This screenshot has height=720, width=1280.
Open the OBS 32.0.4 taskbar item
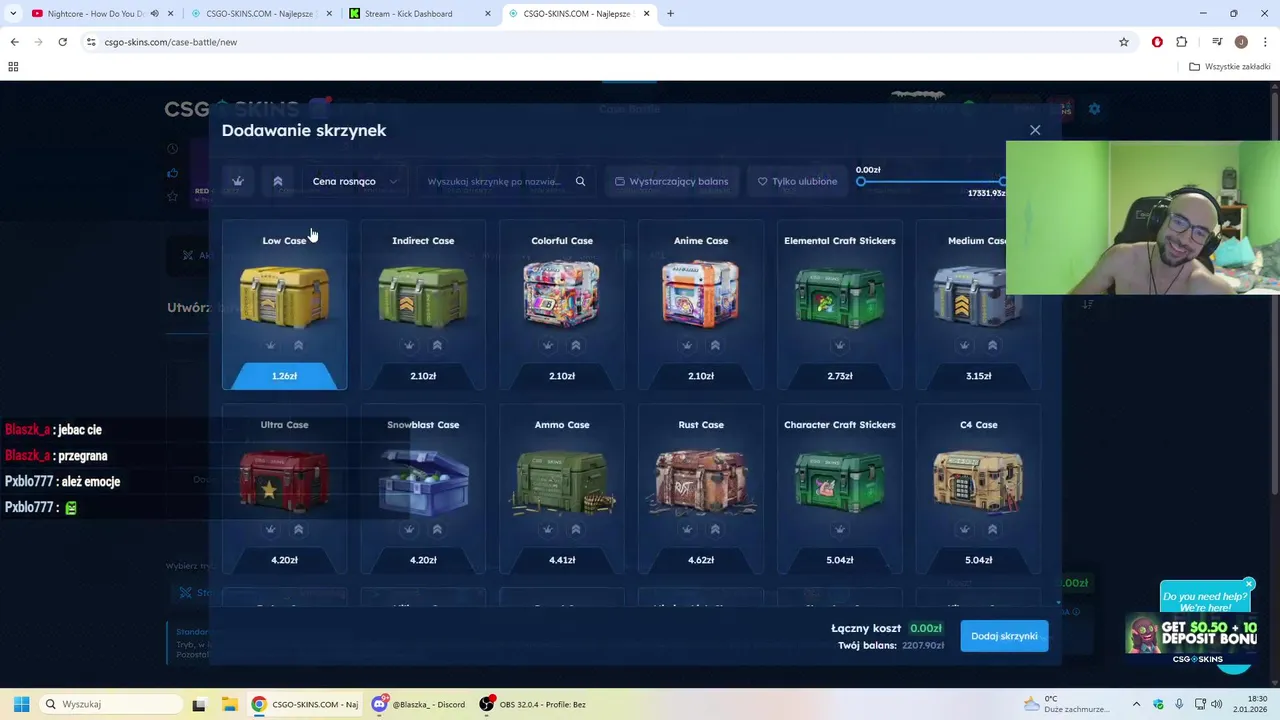click(x=534, y=704)
